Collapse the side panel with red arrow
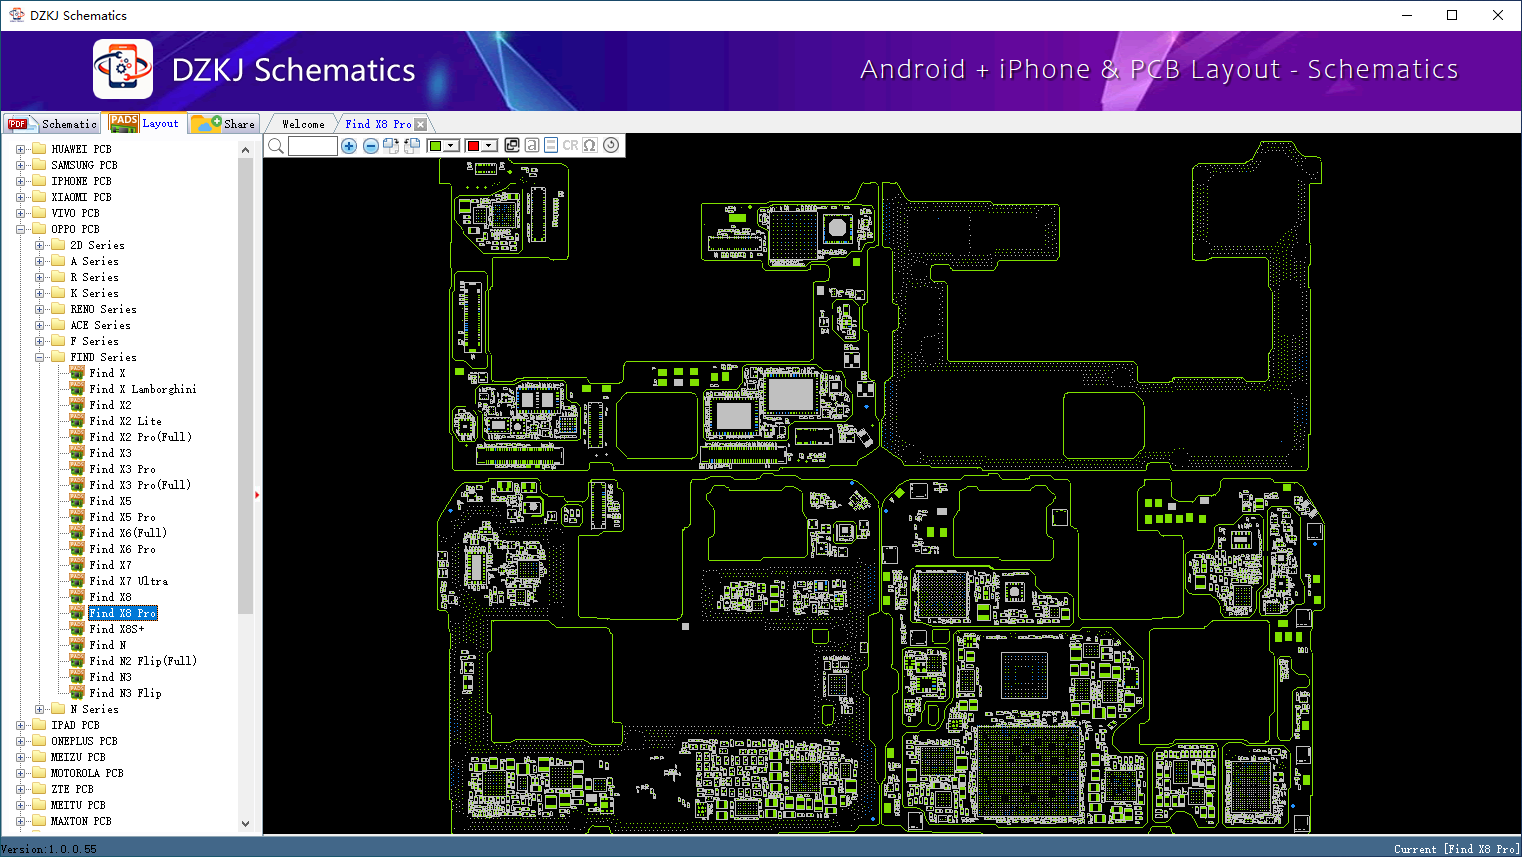This screenshot has height=857, width=1522. [x=257, y=494]
